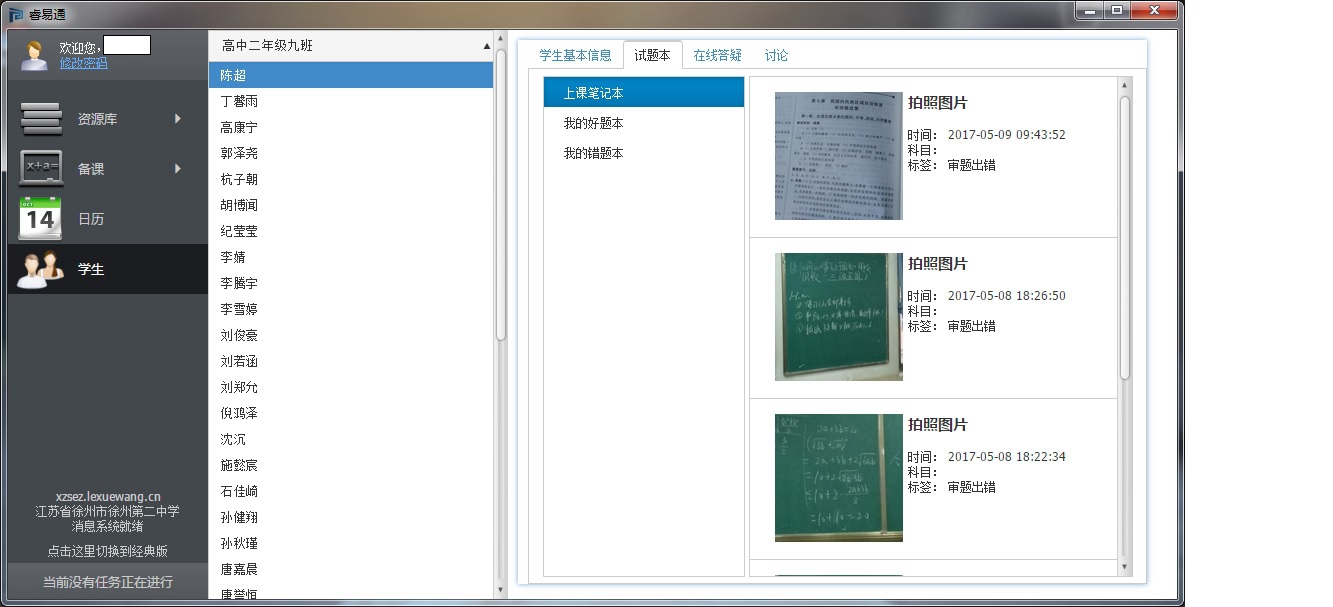Image resolution: width=1333 pixels, height=607 pixels.
Task: Select student 杭子朝
Action: (351, 179)
